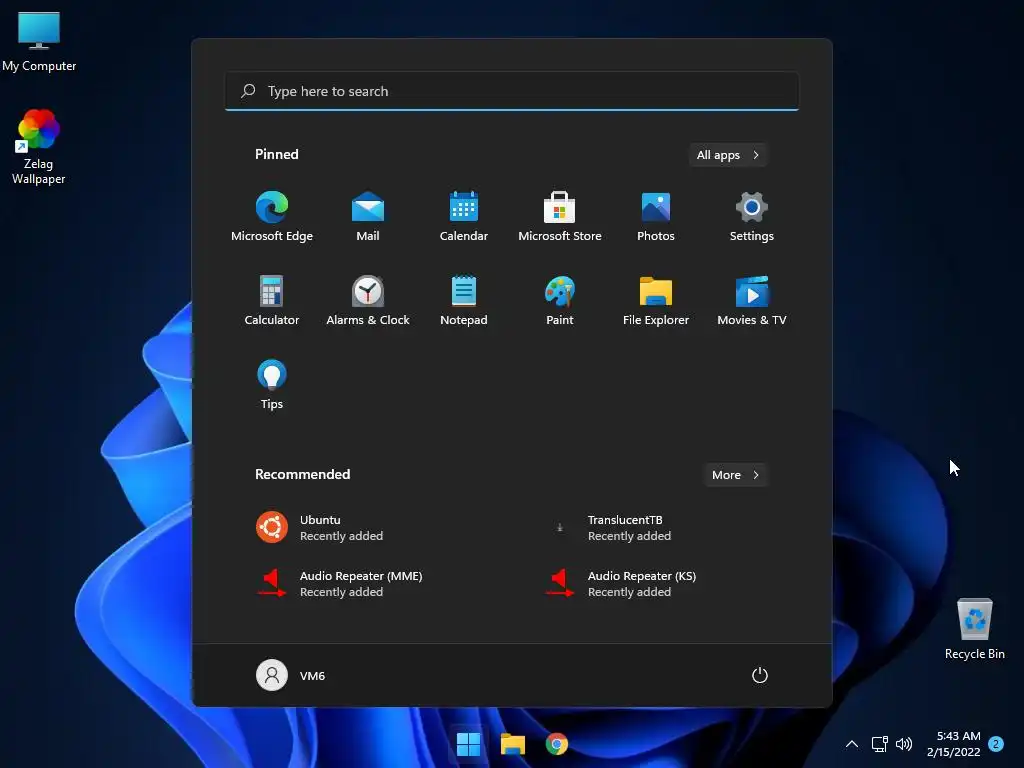
Task: Open Microsoft Store
Action: pos(560,217)
